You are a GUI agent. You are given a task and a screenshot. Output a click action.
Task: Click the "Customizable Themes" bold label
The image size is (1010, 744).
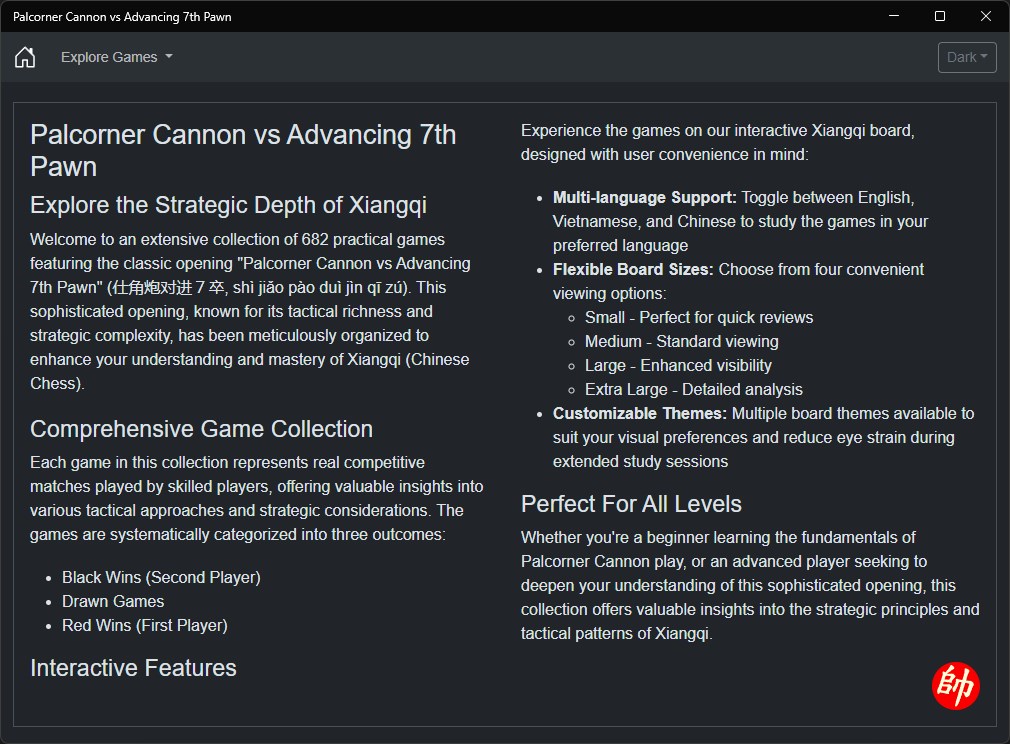click(640, 413)
